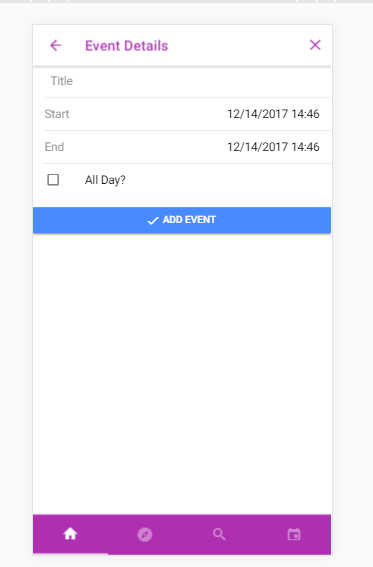Image resolution: width=373 pixels, height=567 pixels.
Task: Click the checkmark icon in Add Event
Action: tap(153, 221)
